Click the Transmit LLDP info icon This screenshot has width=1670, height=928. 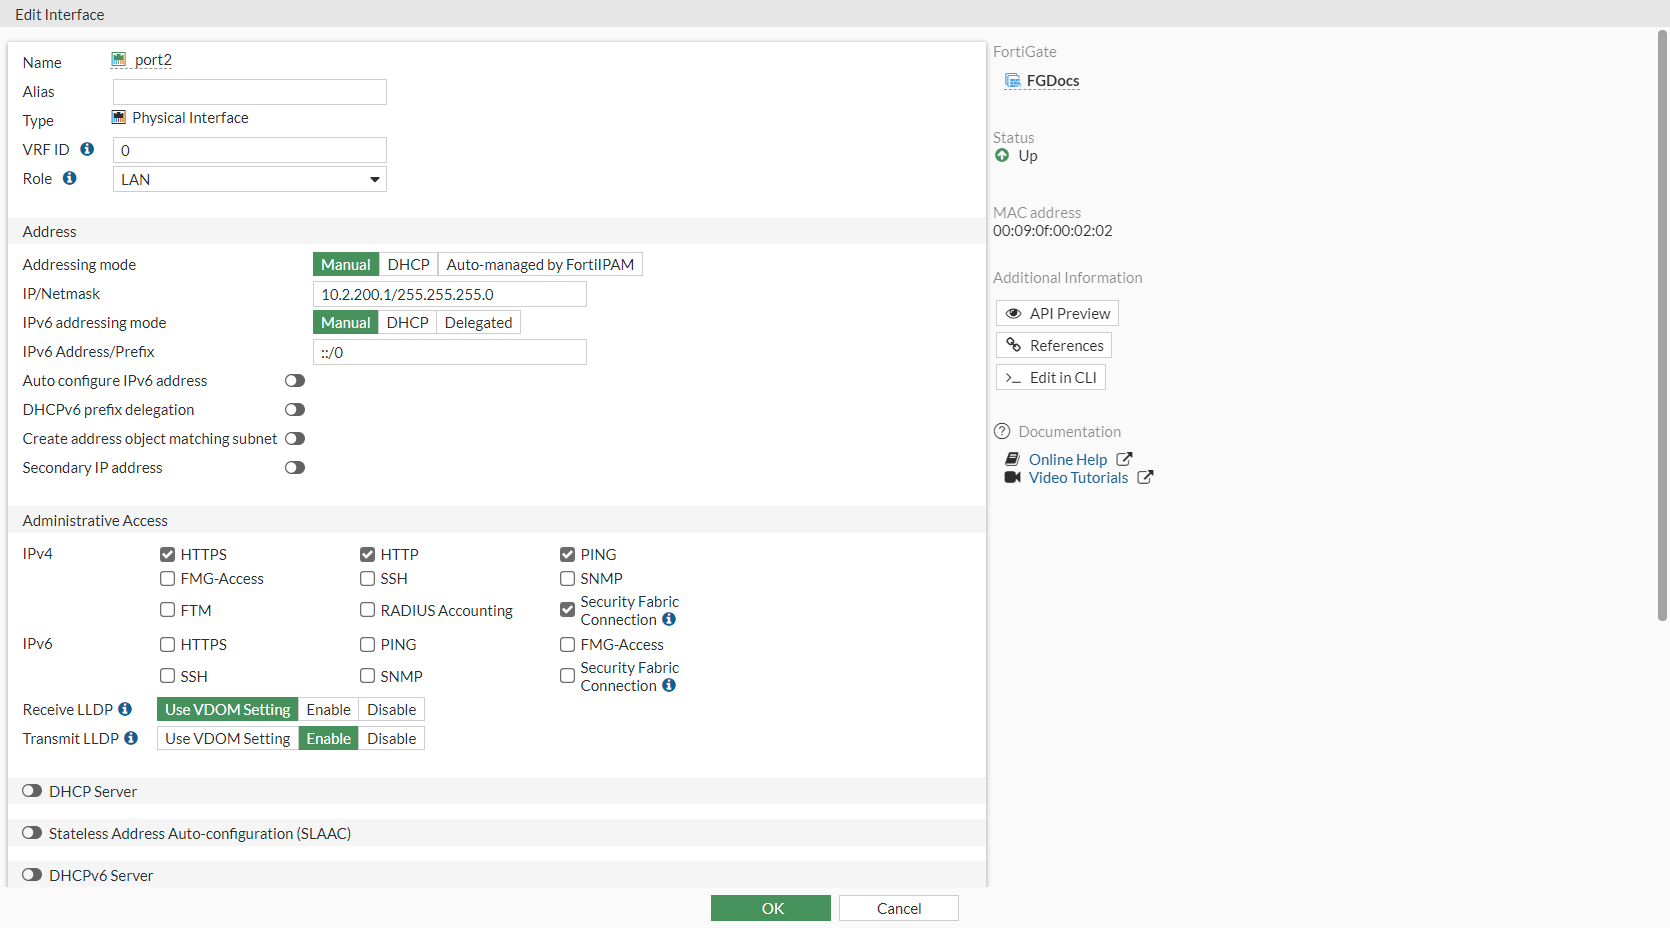(x=131, y=738)
